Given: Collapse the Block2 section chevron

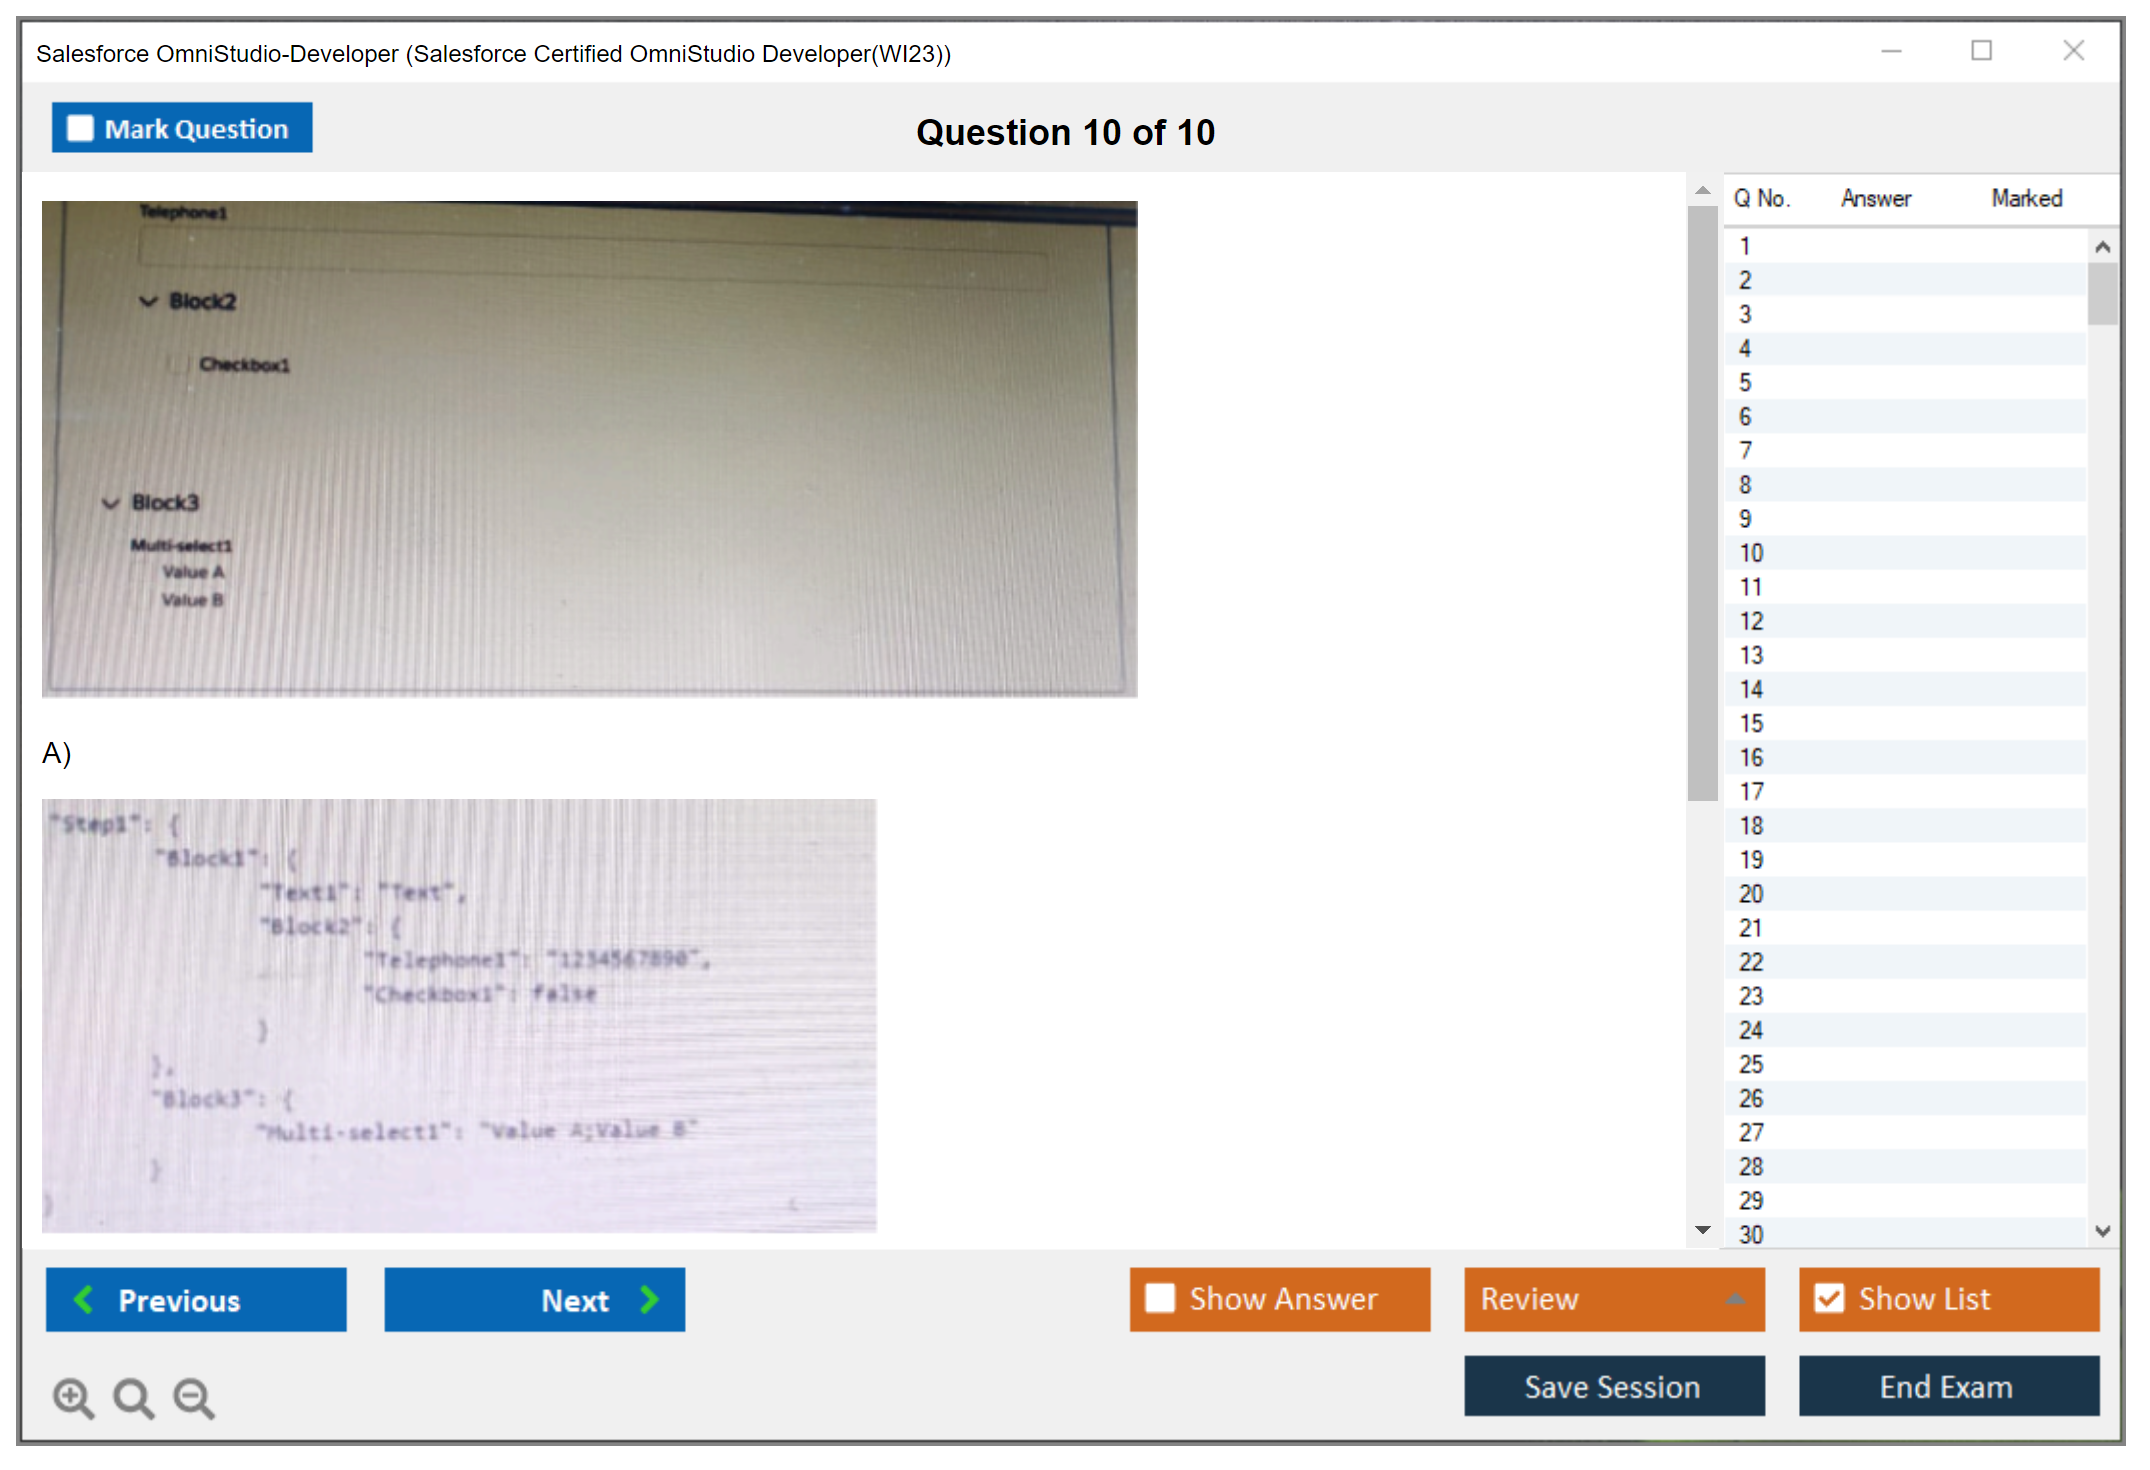Looking at the screenshot, I should click(149, 301).
